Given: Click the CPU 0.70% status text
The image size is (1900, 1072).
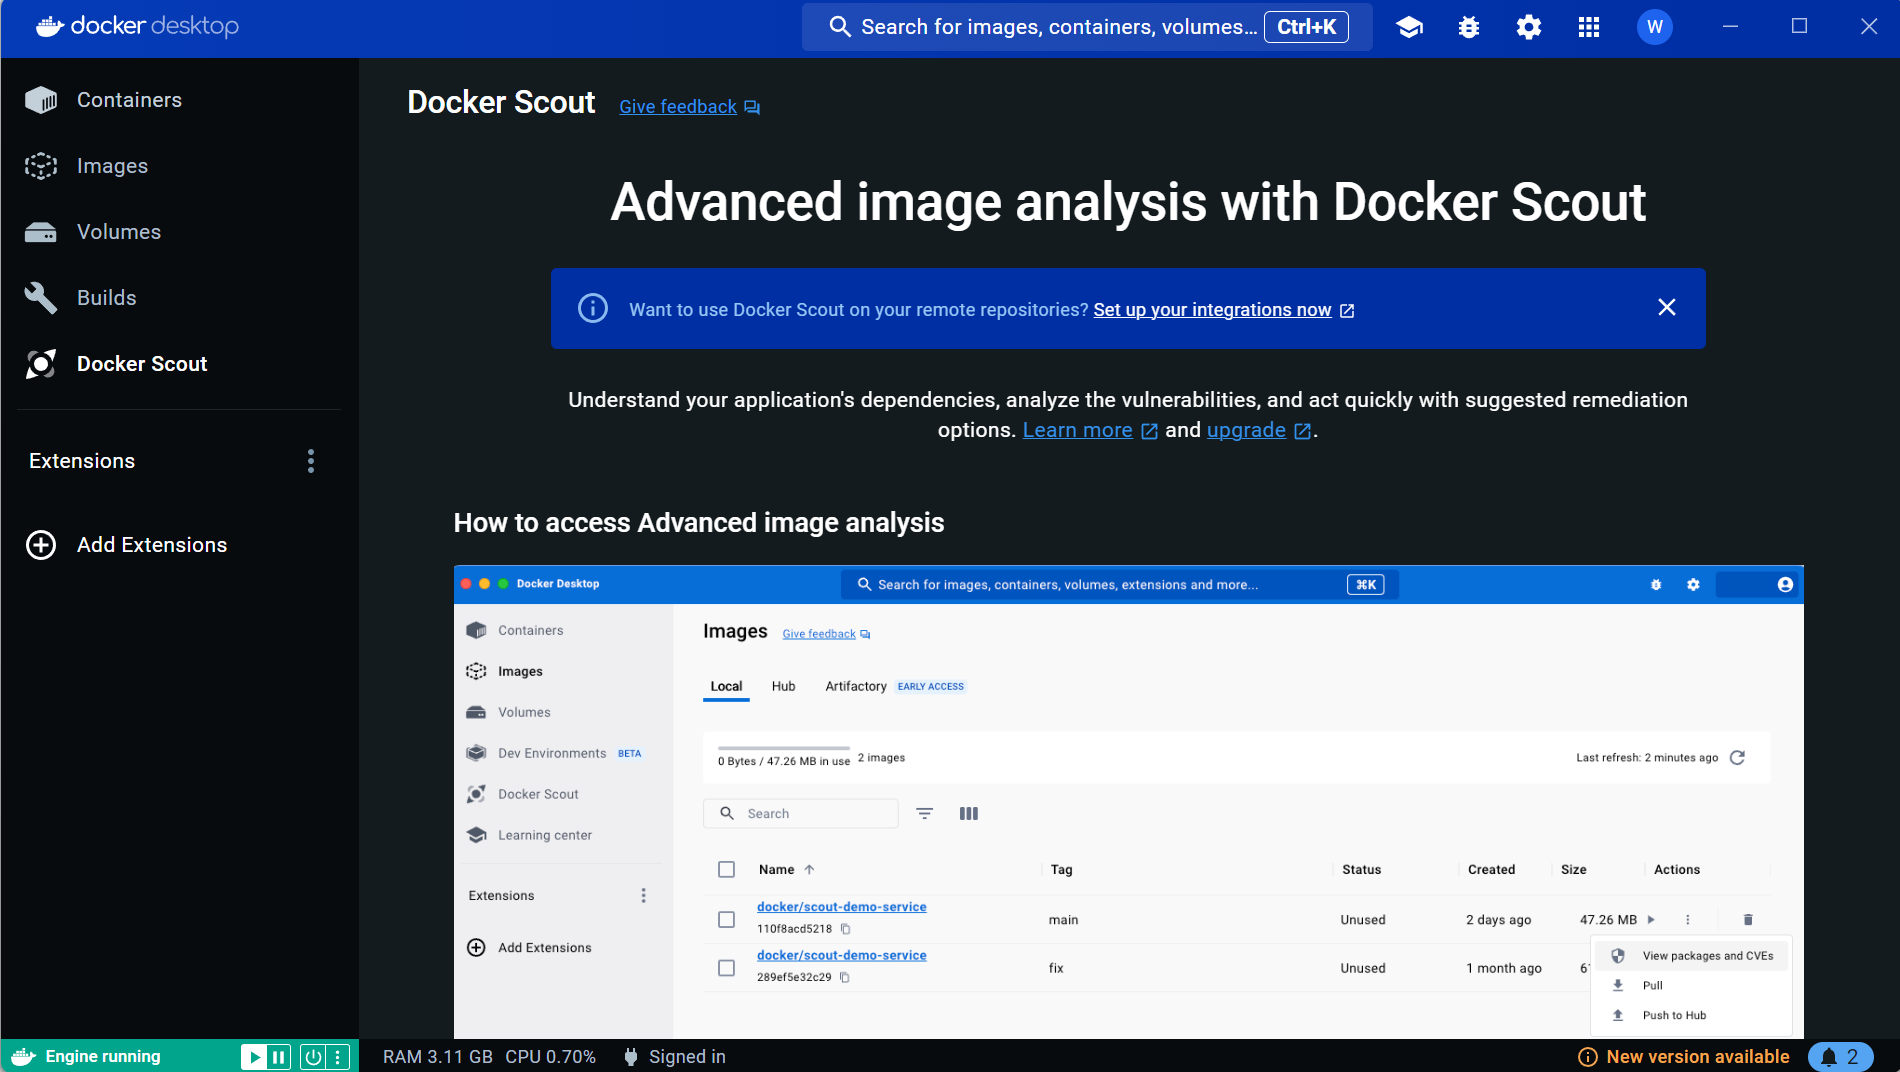Looking at the screenshot, I should 550,1057.
